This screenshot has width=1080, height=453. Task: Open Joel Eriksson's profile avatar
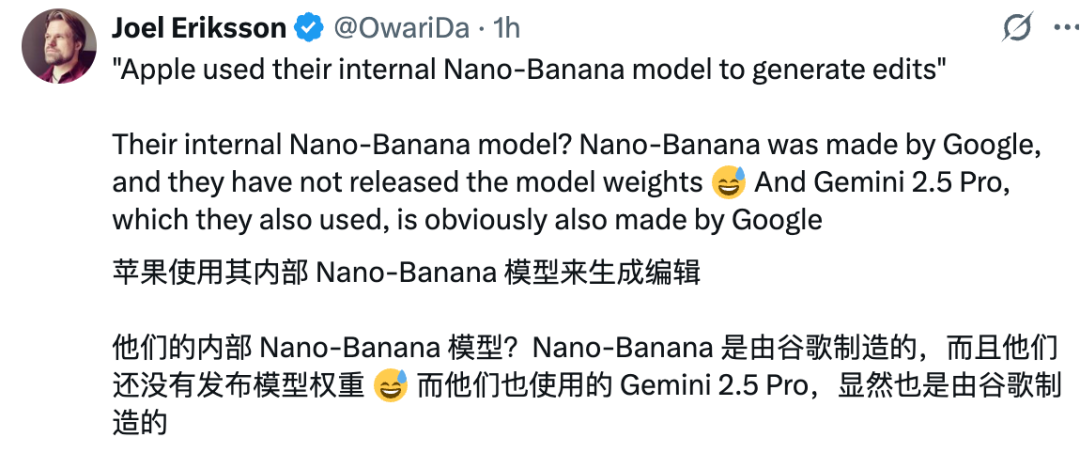tap(59, 45)
